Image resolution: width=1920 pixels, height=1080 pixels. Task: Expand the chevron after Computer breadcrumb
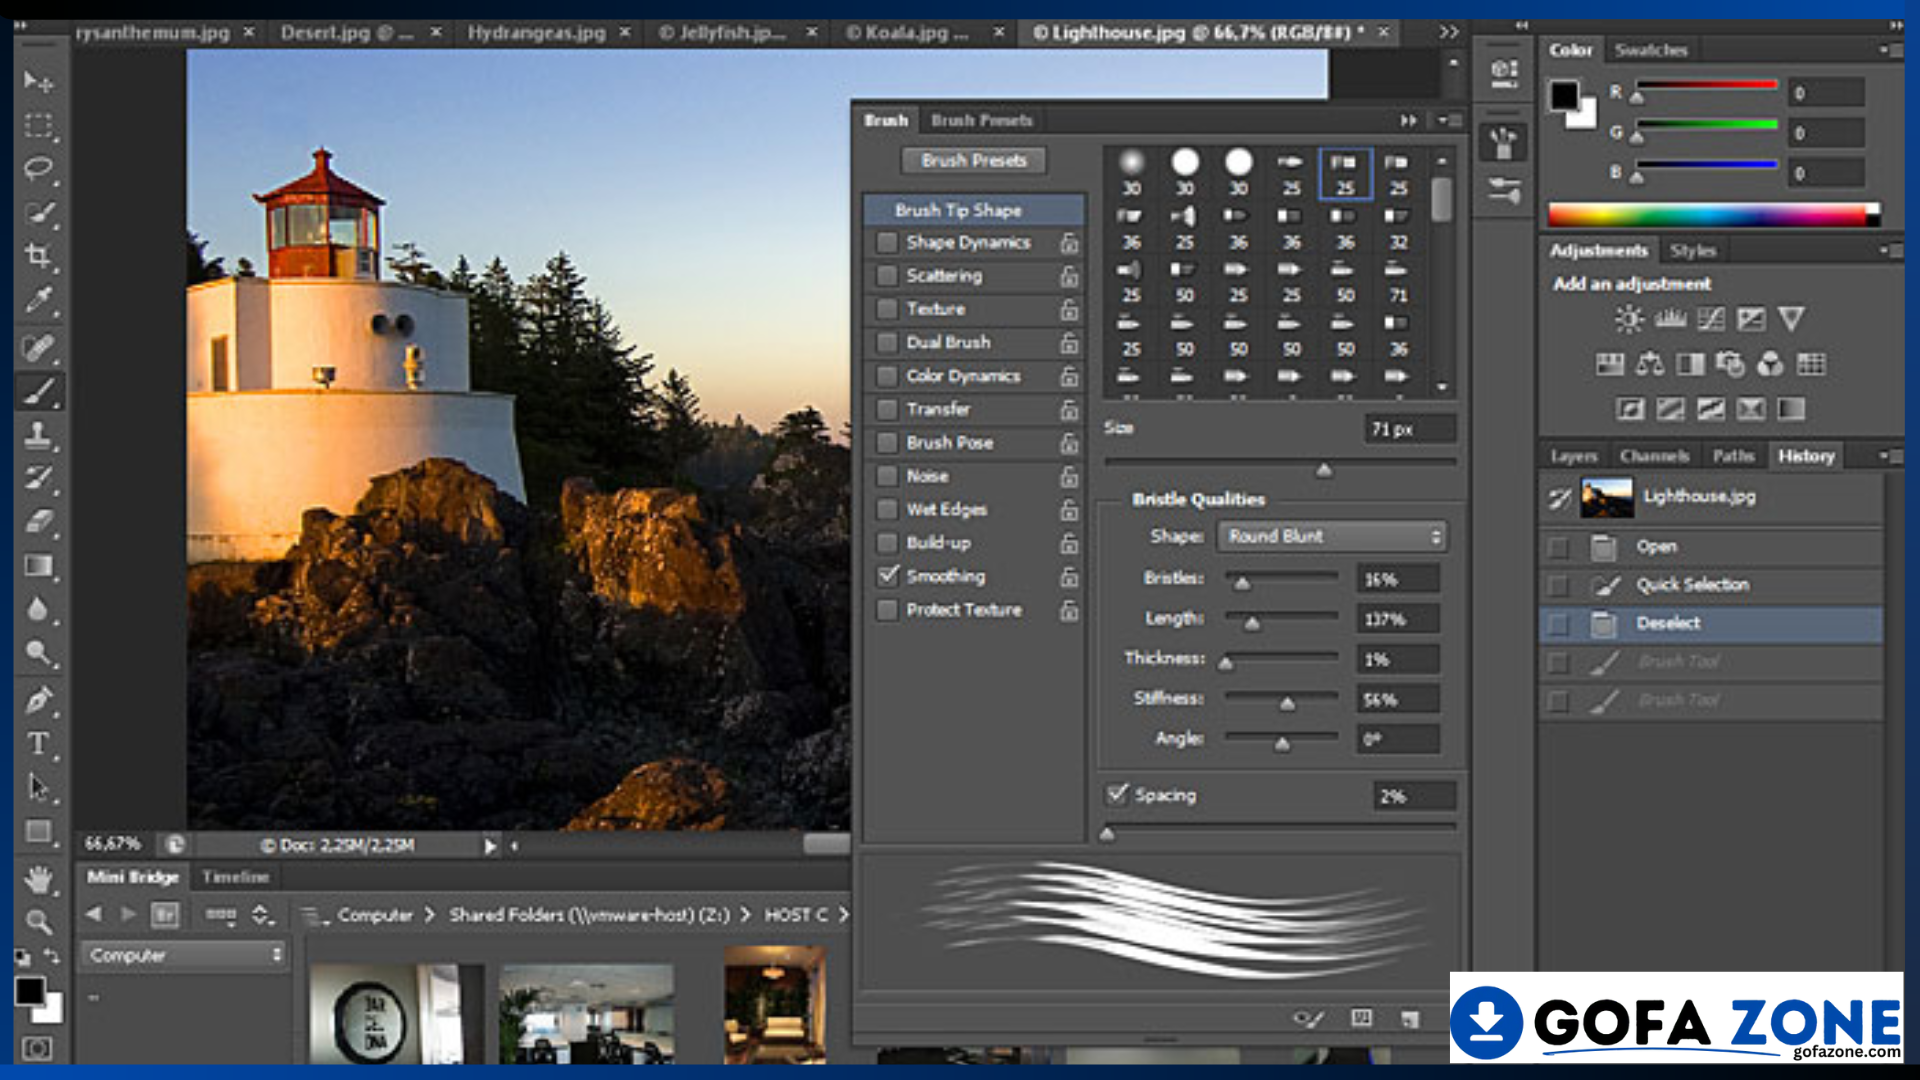pyautogui.click(x=430, y=915)
